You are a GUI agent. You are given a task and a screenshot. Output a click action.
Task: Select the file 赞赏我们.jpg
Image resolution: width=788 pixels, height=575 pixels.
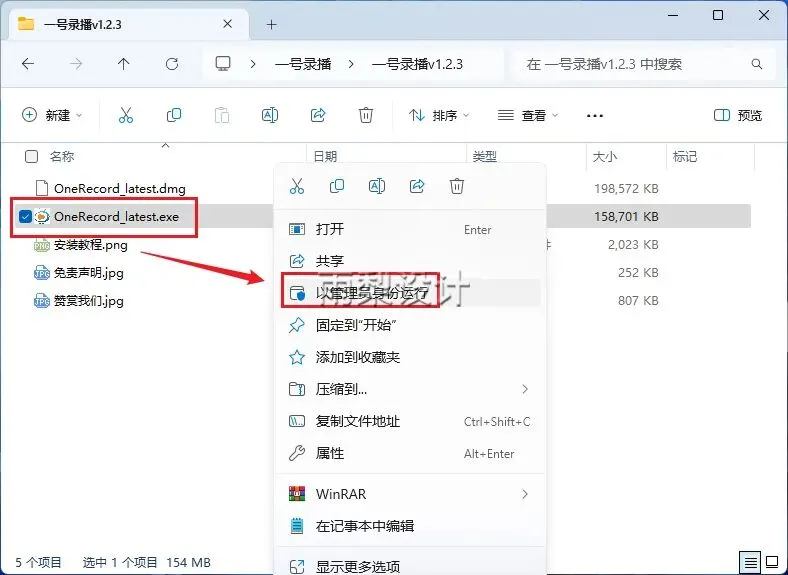(88, 301)
